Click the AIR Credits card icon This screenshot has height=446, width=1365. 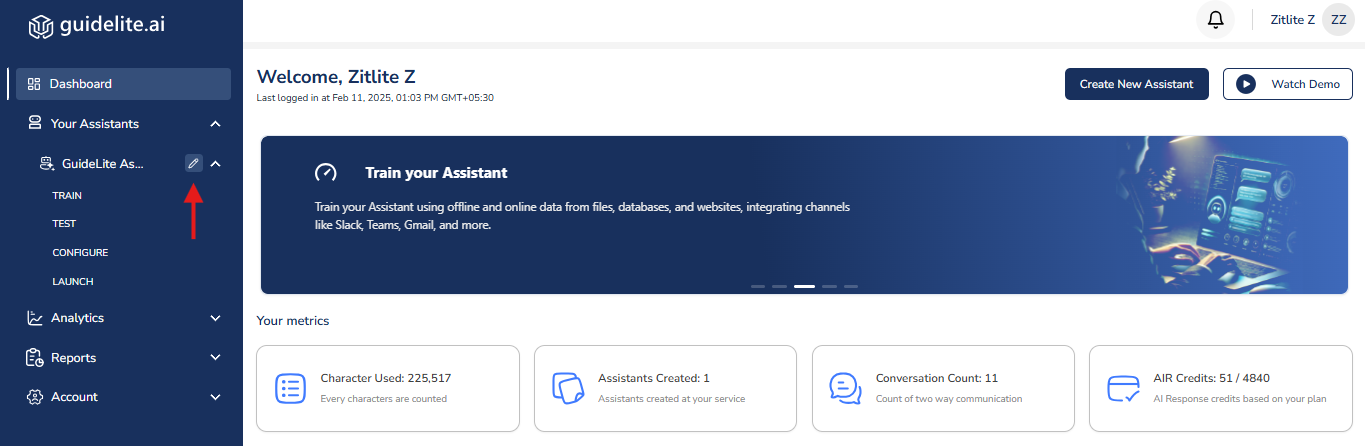pos(1124,388)
